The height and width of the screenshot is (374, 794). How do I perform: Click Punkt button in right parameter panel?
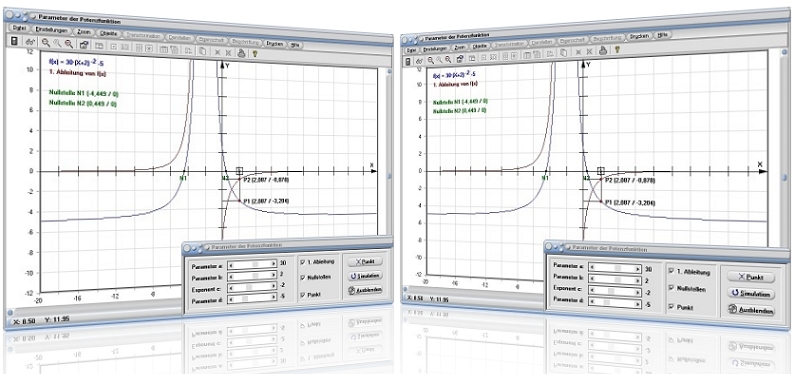point(751,277)
